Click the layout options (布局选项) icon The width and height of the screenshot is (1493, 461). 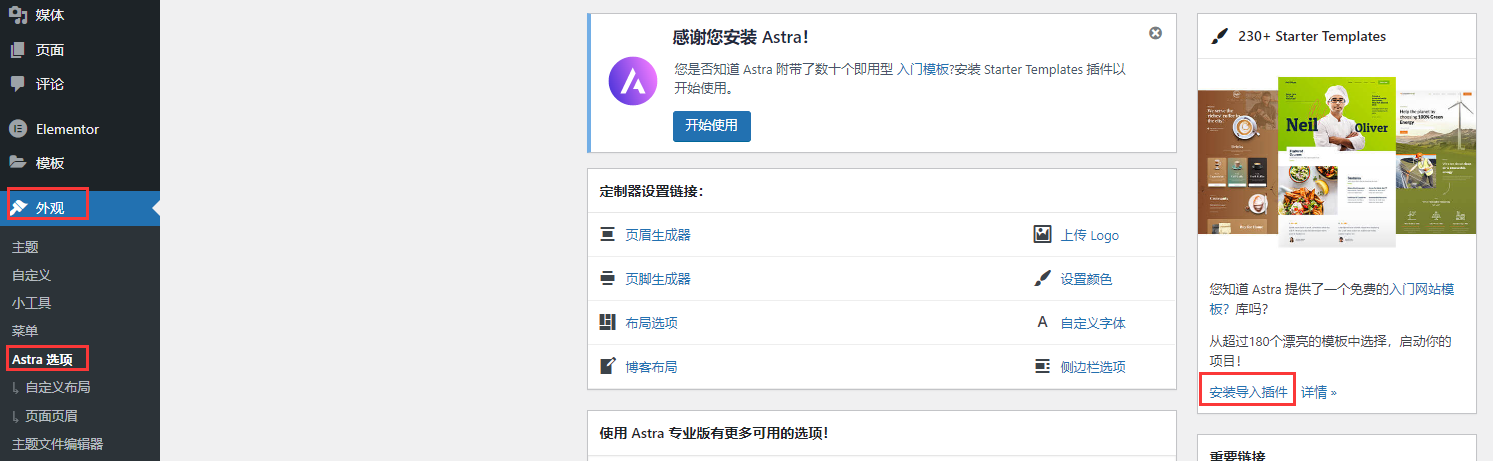tap(607, 322)
